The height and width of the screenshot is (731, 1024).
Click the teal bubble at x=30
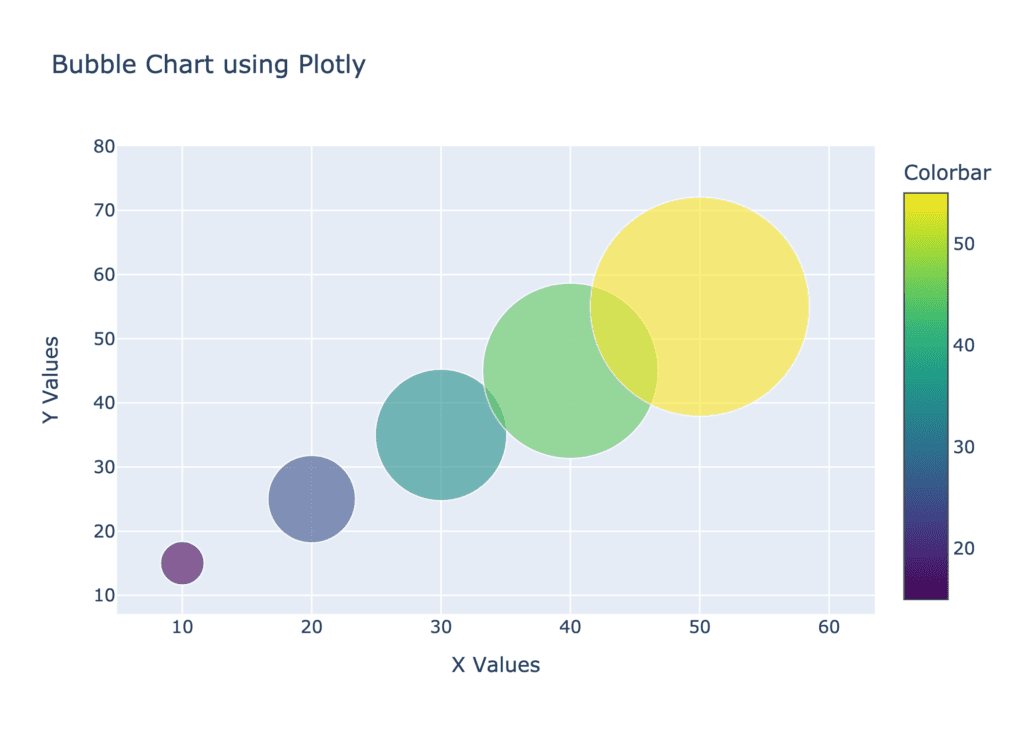[441, 434]
